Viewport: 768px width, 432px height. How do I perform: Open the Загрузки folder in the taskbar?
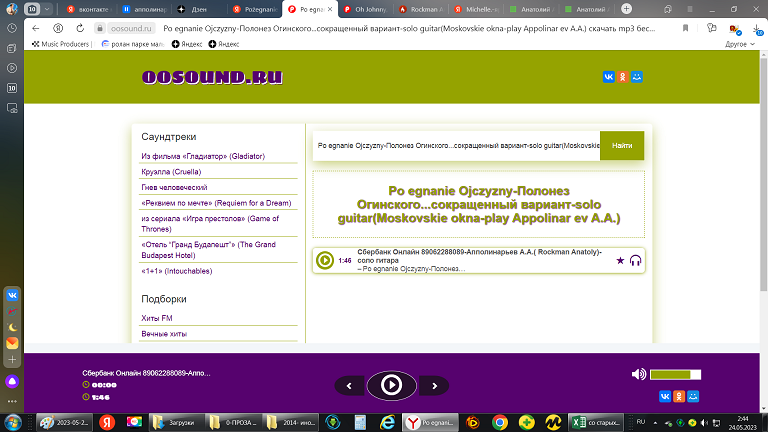point(175,422)
